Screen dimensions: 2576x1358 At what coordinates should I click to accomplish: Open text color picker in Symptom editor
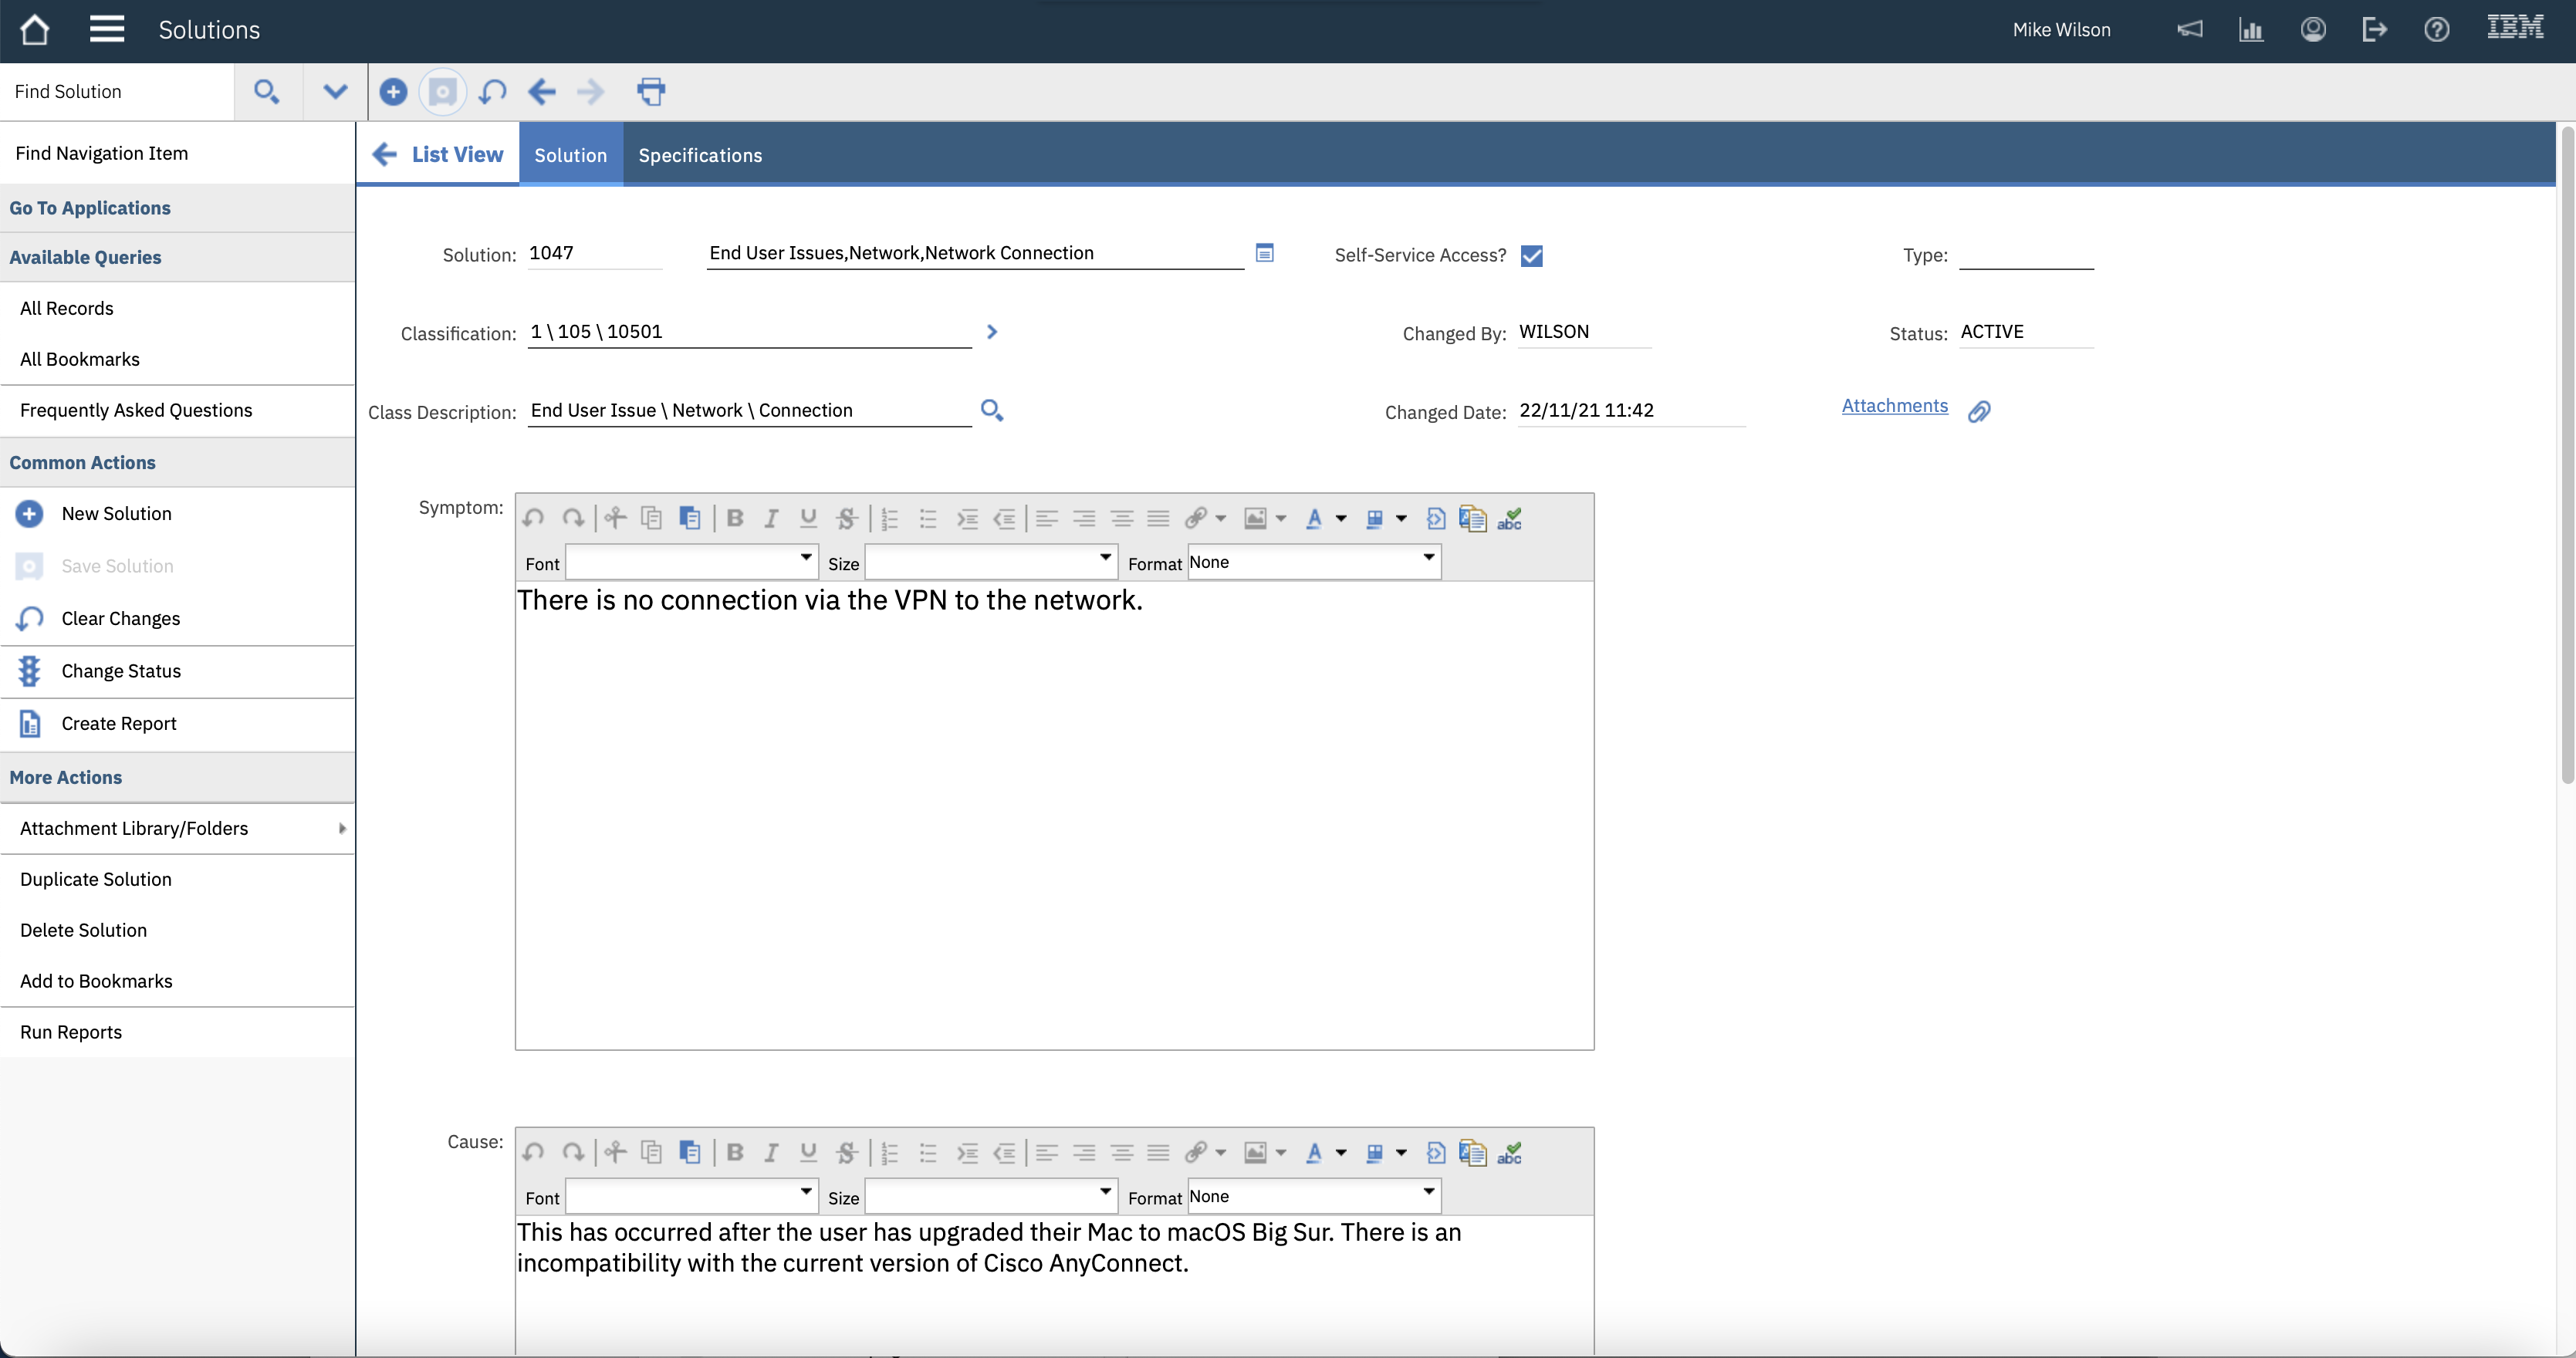click(x=1341, y=519)
